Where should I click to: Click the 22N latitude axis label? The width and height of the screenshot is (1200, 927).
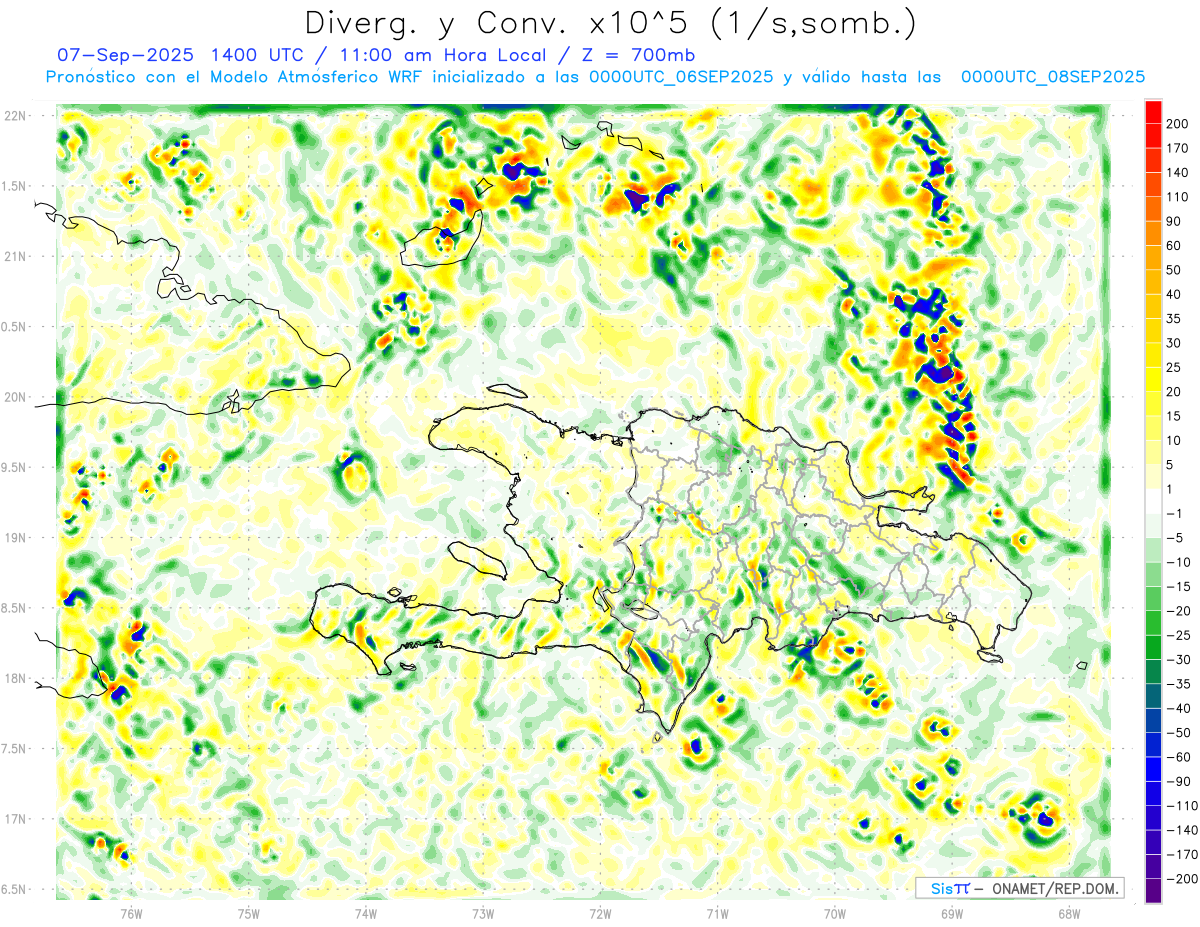[15, 116]
